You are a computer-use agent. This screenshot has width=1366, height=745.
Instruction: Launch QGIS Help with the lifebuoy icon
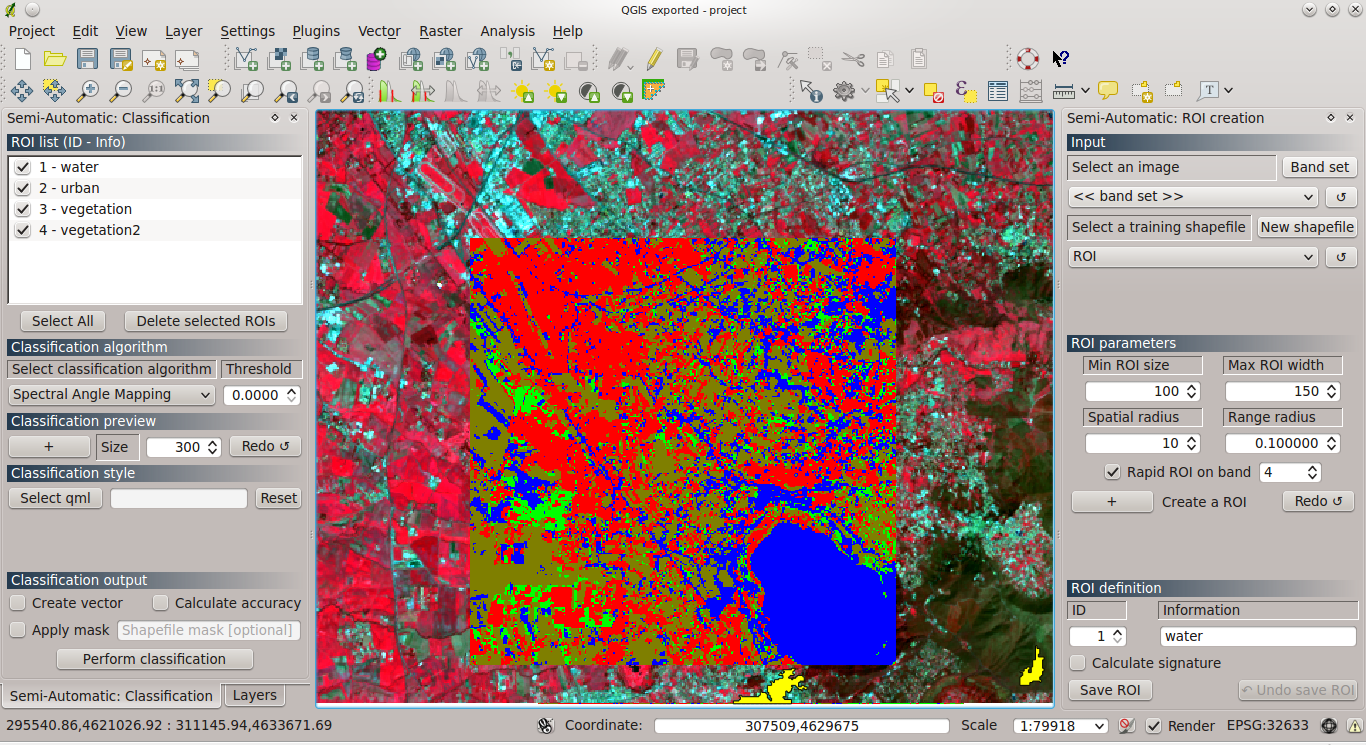click(x=1028, y=59)
